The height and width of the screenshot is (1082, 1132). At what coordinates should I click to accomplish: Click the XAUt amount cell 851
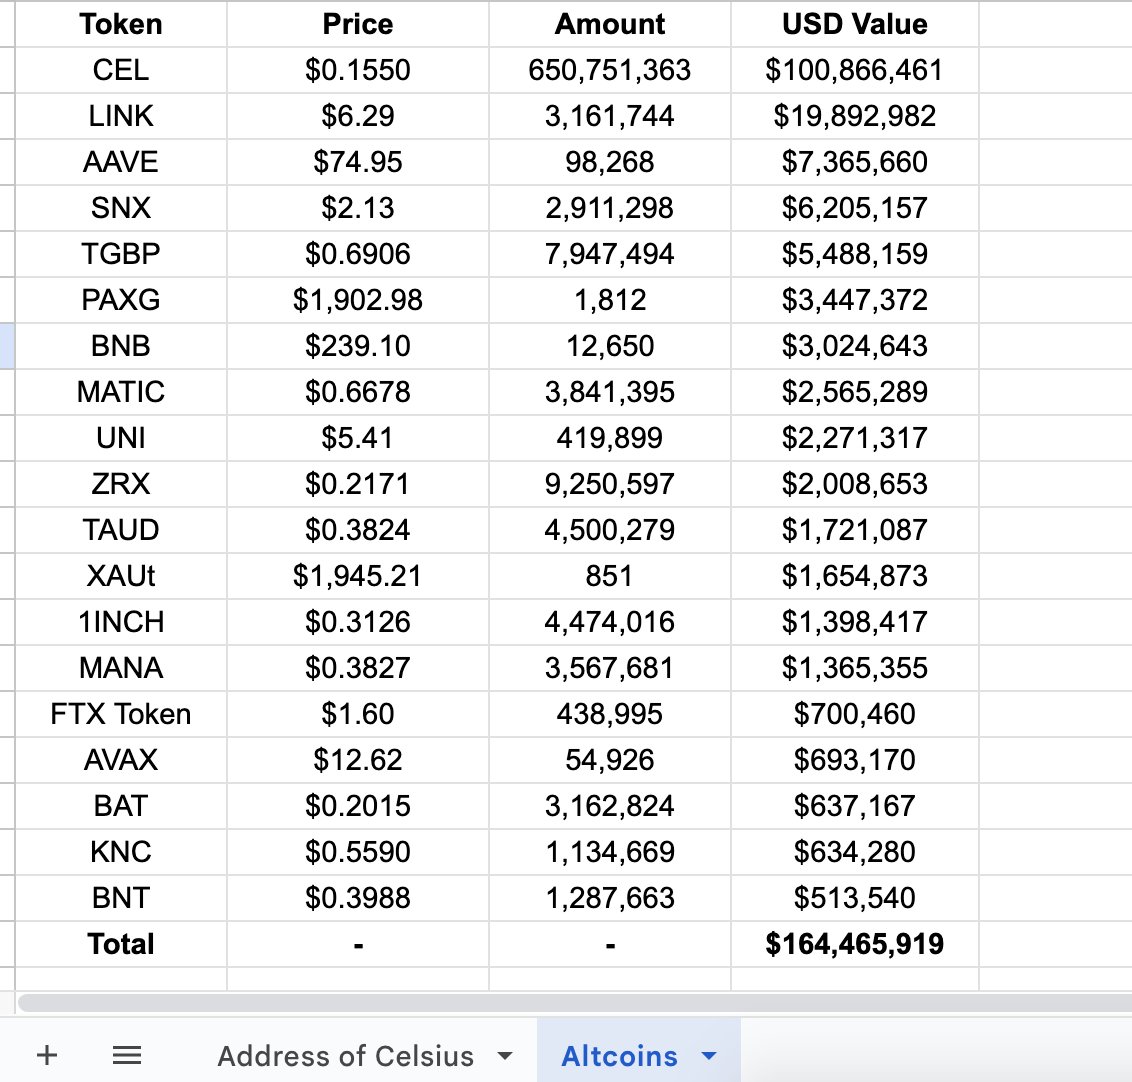(x=610, y=576)
